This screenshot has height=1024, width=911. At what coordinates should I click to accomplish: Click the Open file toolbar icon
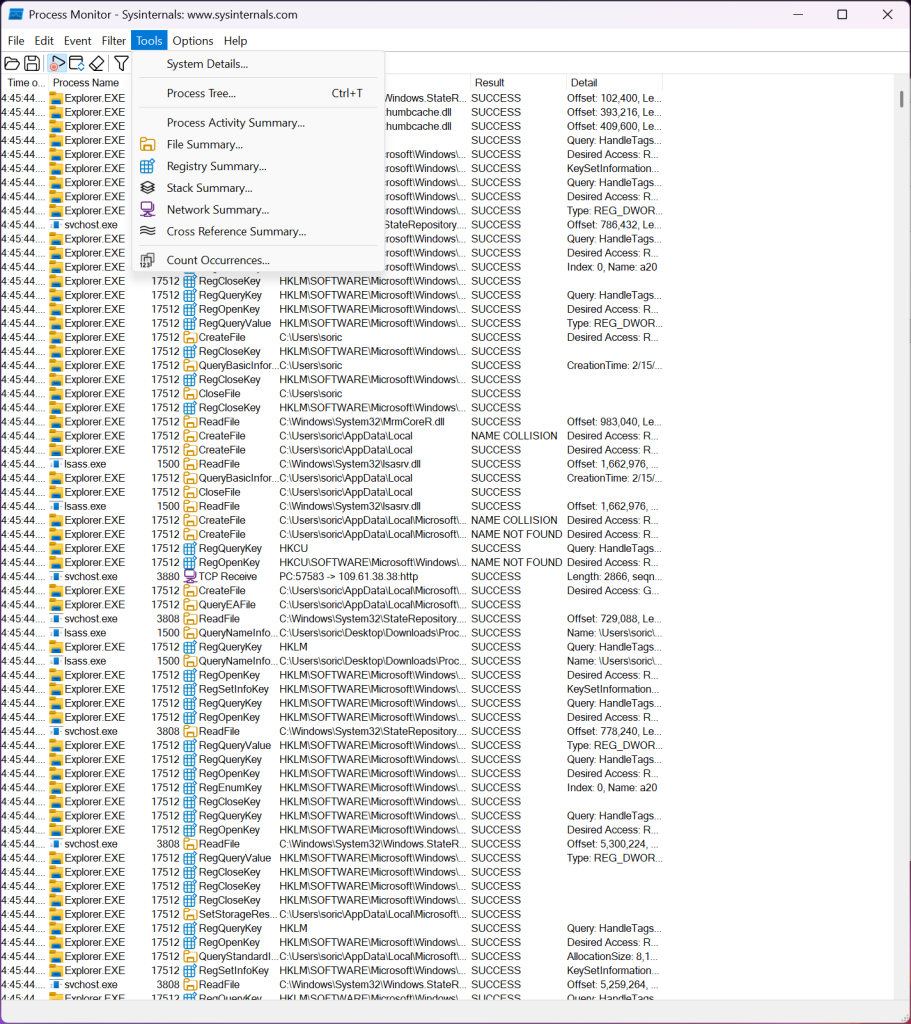[x=12, y=63]
